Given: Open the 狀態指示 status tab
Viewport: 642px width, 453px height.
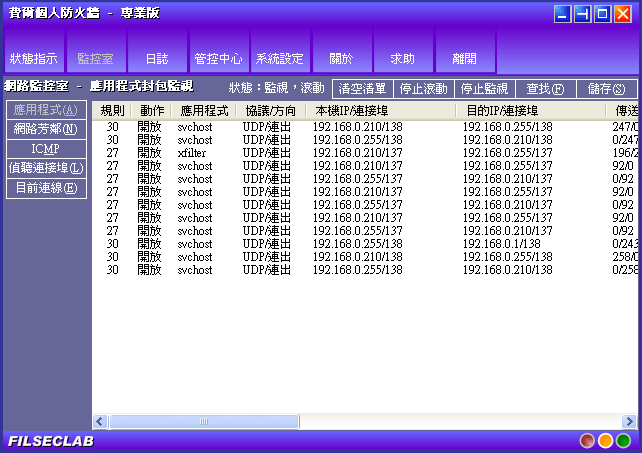Looking at the screenshot, I should click(34, 59).
